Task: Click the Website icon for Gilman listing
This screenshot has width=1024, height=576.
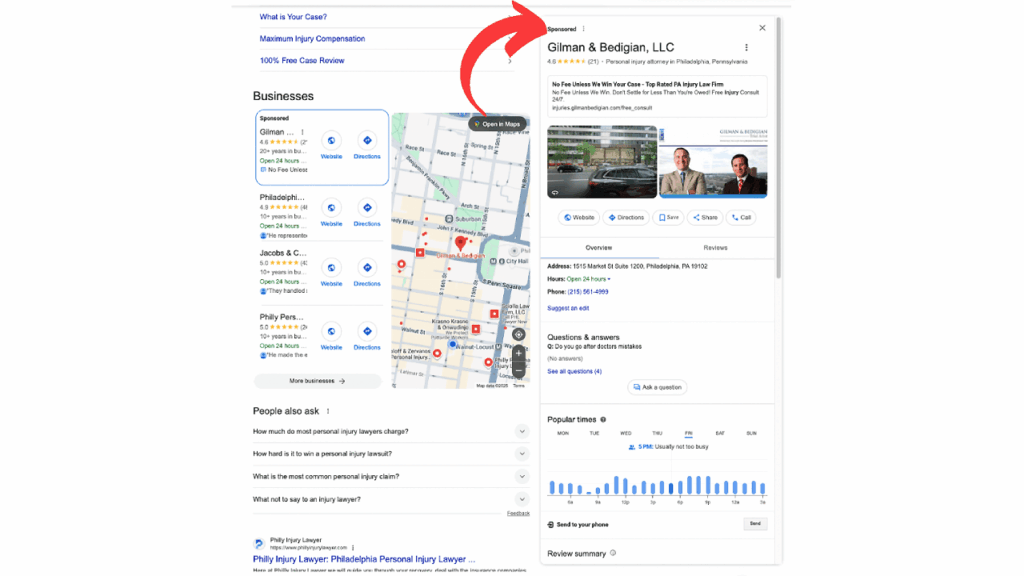Action: (x=331, y=141)
